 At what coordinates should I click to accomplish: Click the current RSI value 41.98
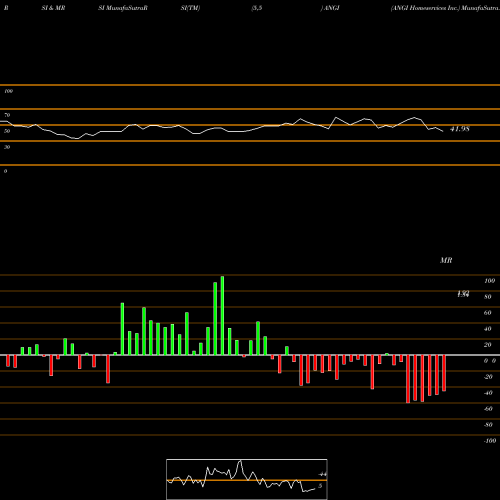tap(460, 129)
